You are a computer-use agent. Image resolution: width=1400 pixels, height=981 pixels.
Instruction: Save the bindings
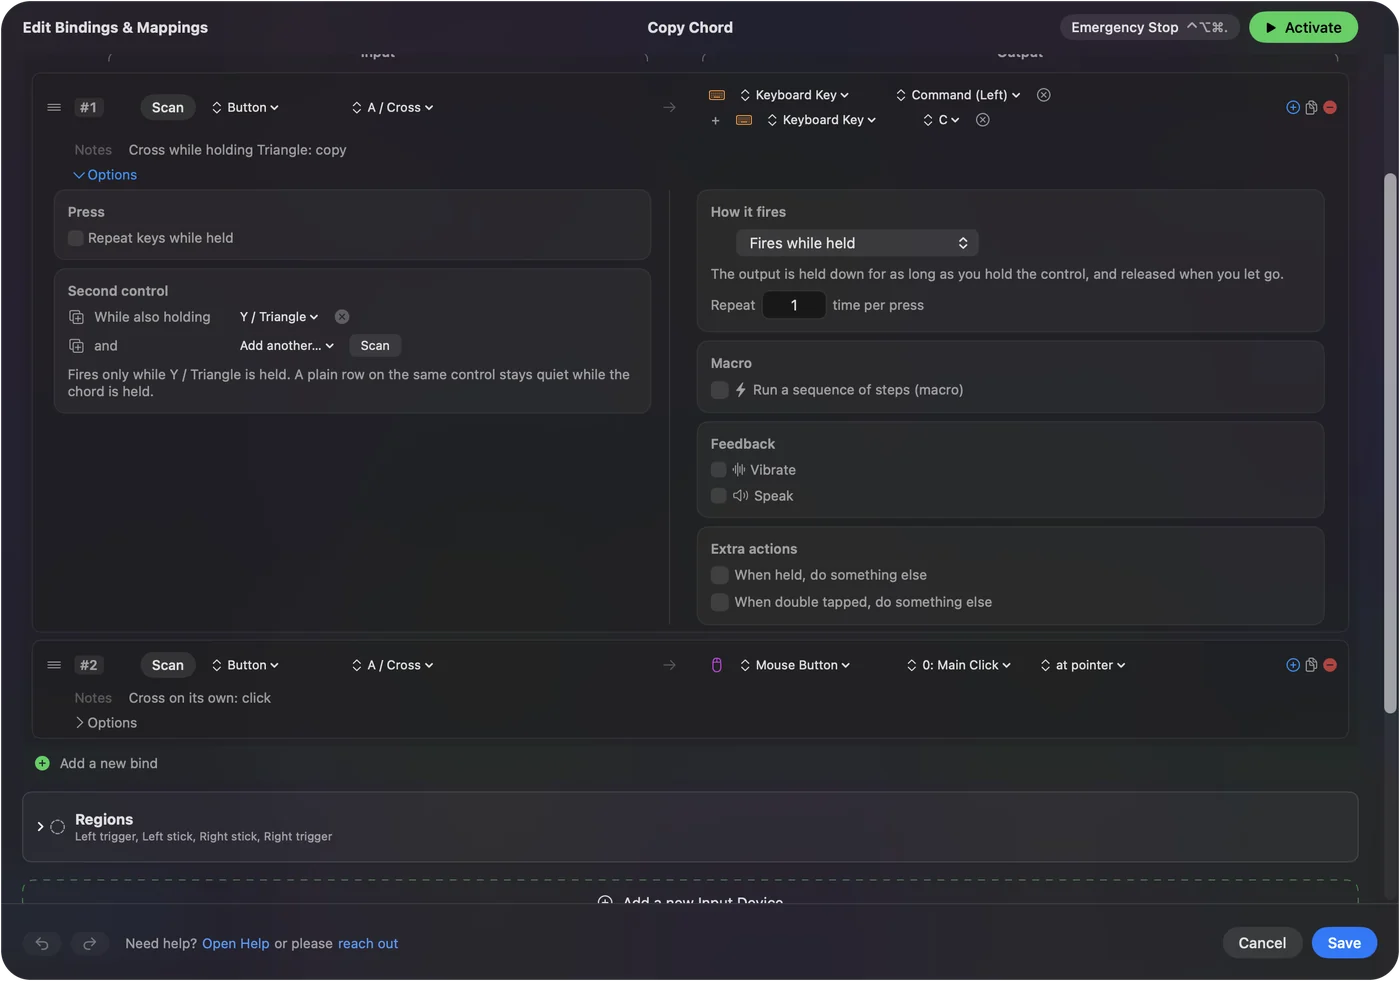pyautogui.click(x=1344, y=943)
